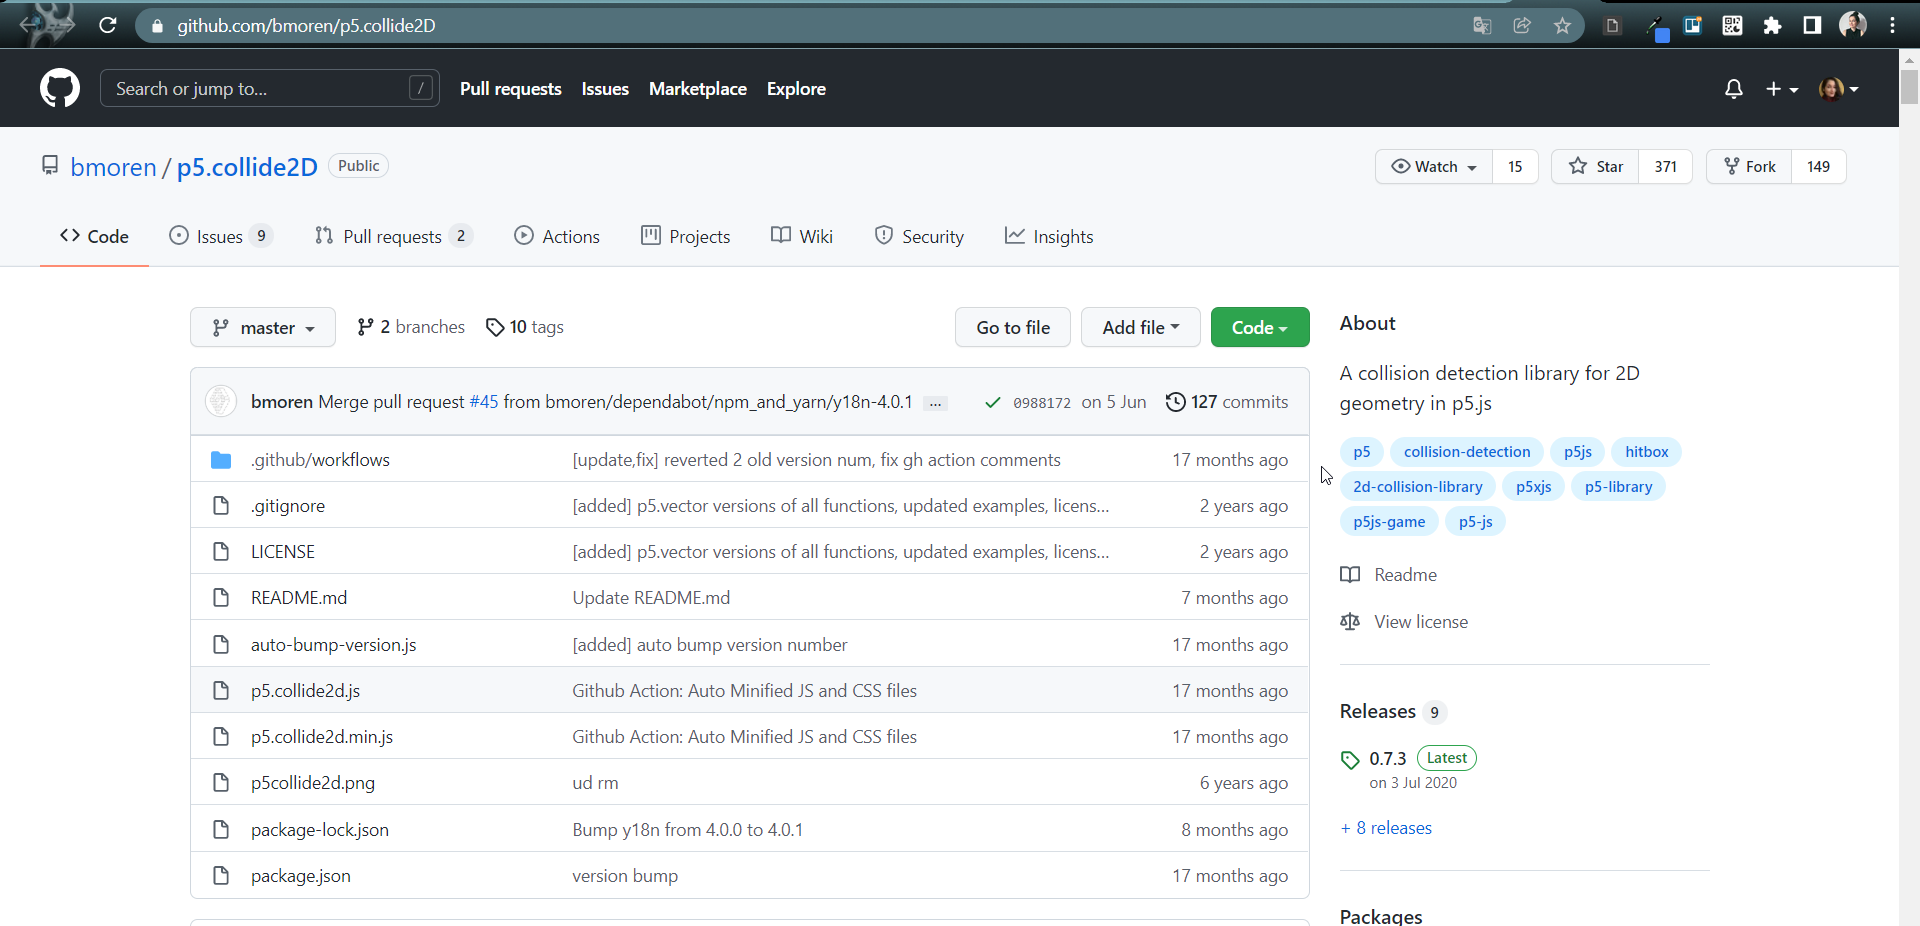Click the .github/workflows folder icon

pos(221,460)
